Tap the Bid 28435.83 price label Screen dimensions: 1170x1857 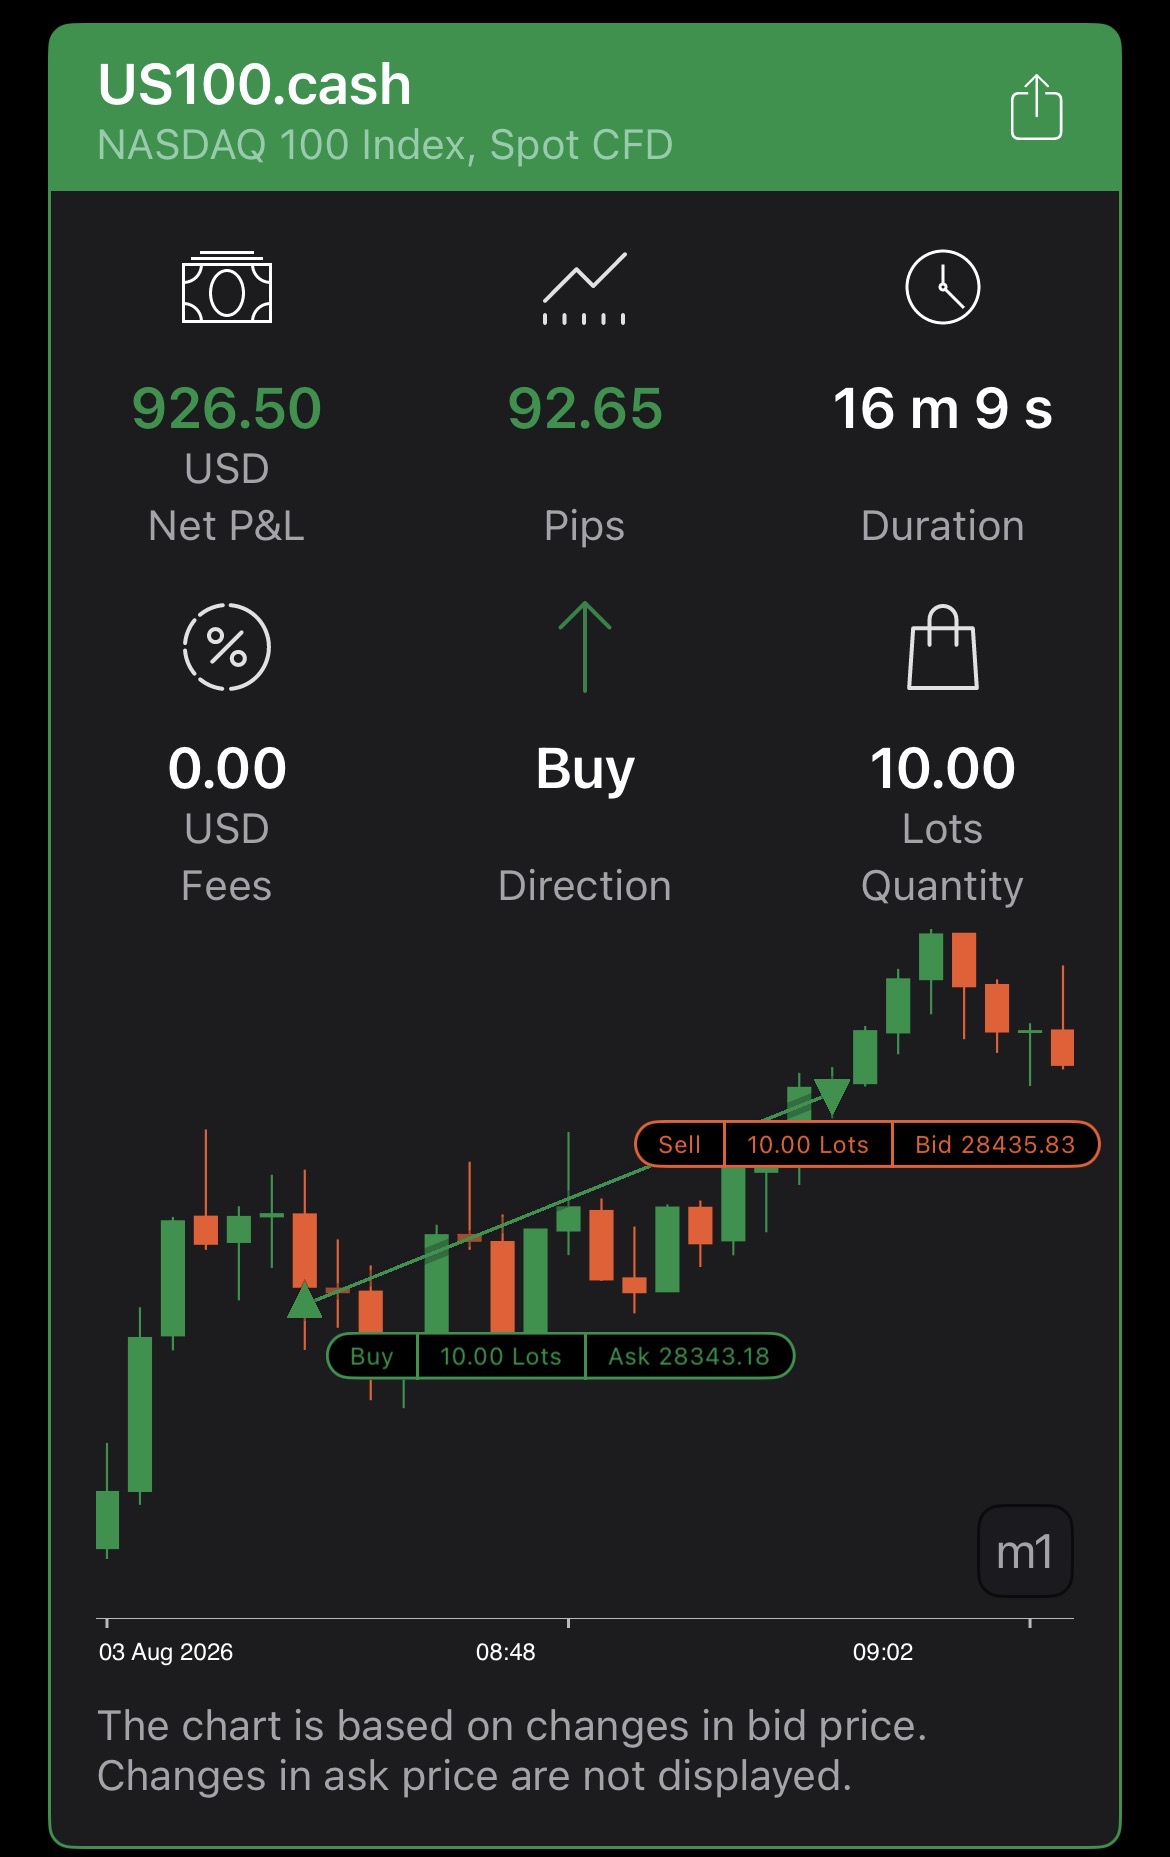click(995, 1144)
